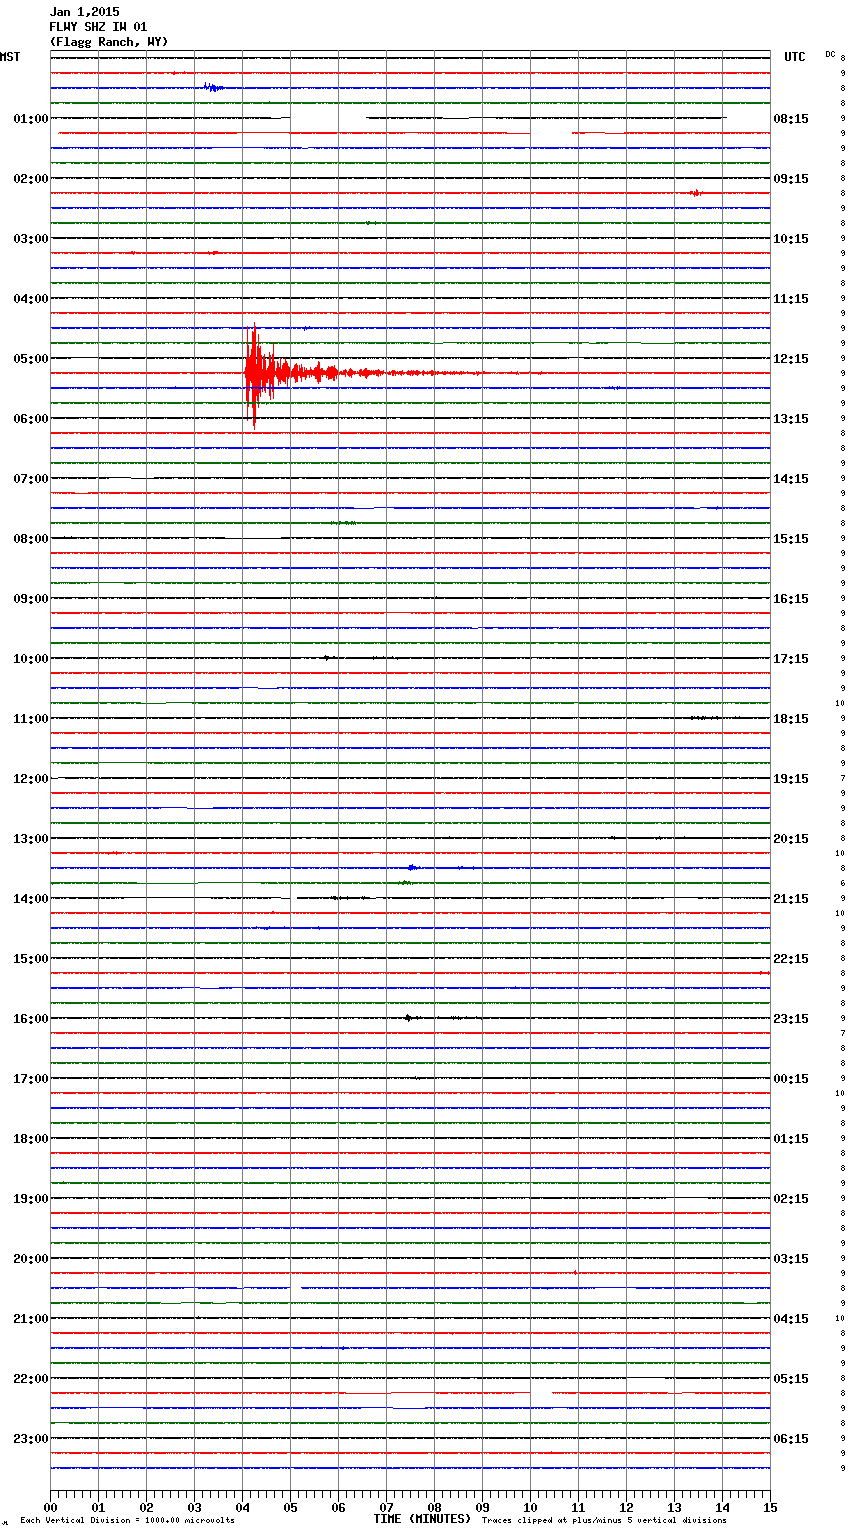Click the 23:15 UTC row label
850x1534 pixels.
tap(791, 1019)
